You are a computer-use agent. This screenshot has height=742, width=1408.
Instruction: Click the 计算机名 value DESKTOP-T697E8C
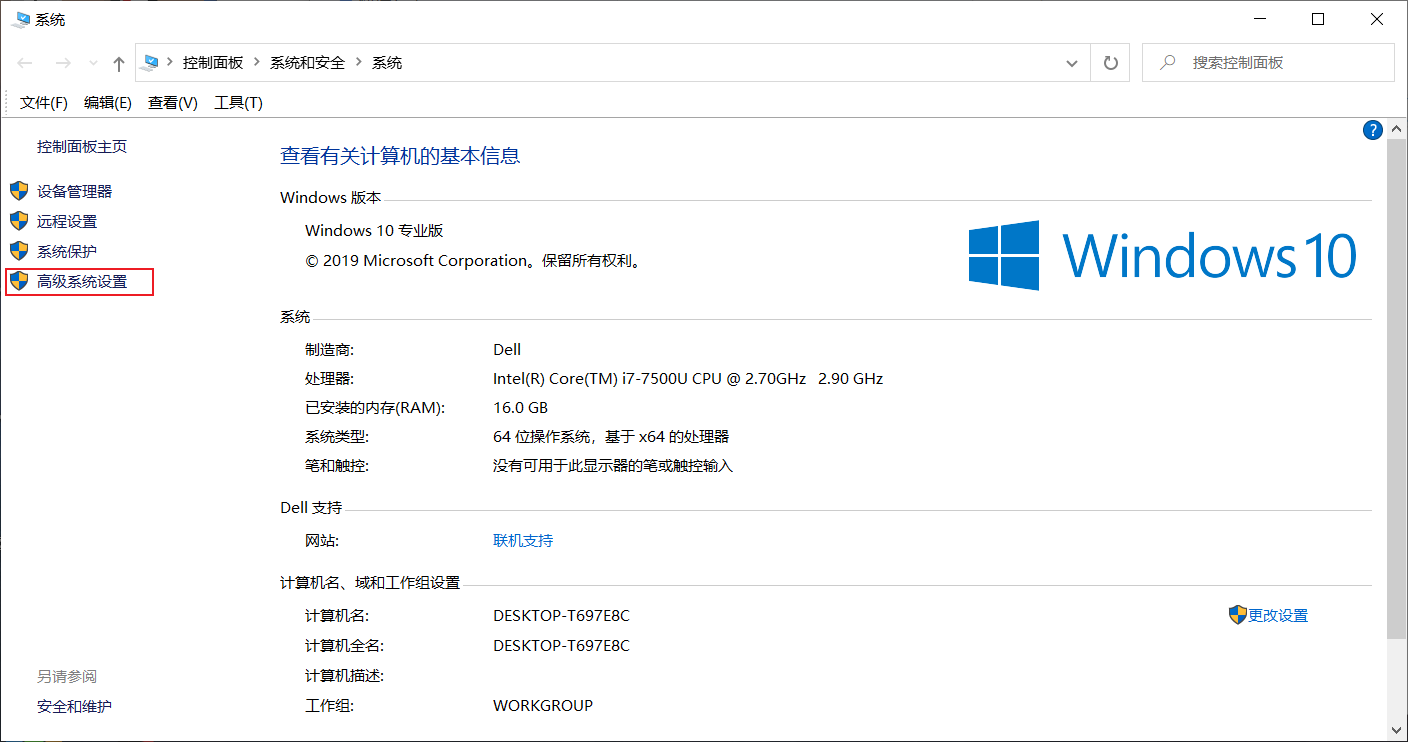[x=561, y=616]
